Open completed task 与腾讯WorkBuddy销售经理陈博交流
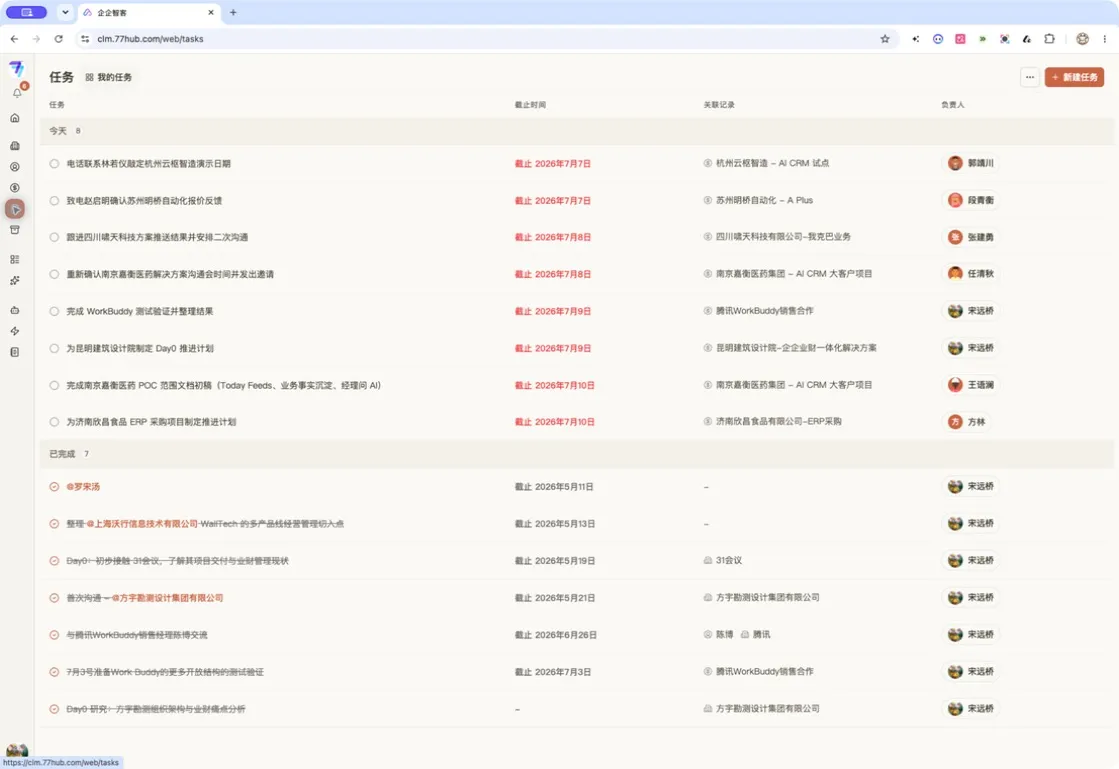The width and height of the screenshot is (1119, 769). [137, 635]
